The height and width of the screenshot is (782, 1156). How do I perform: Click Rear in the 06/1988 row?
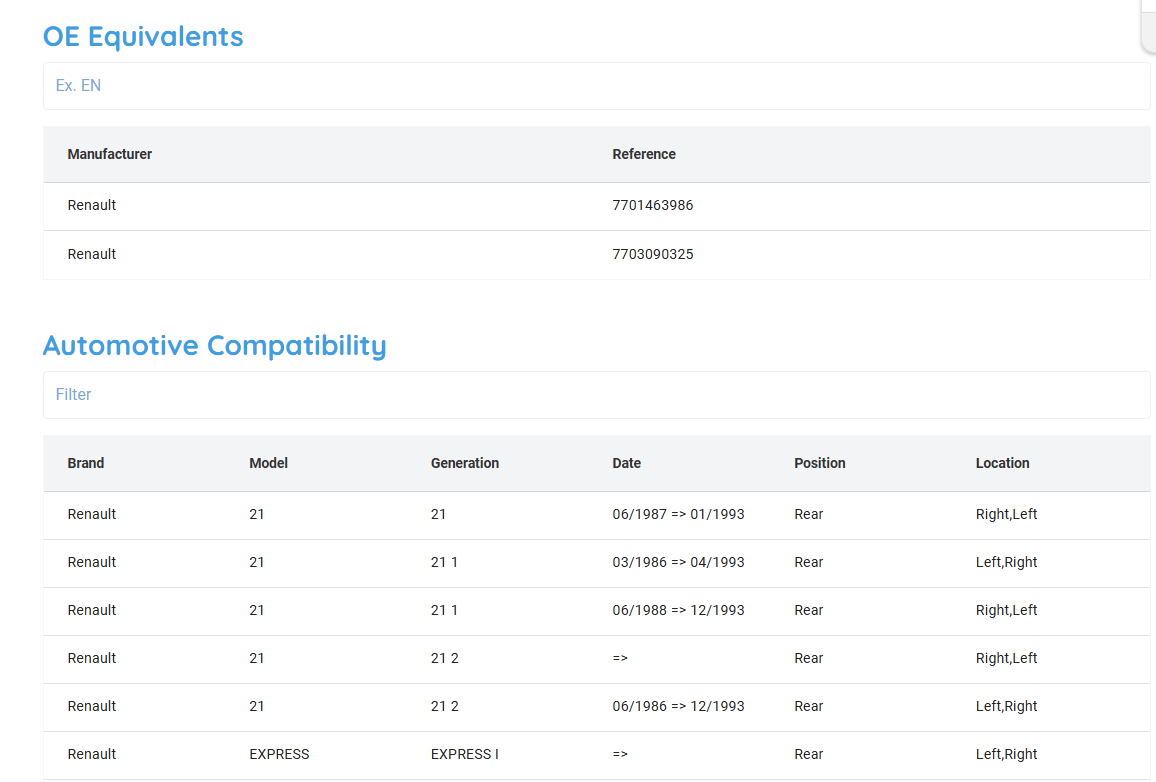[x=809, y=610]
